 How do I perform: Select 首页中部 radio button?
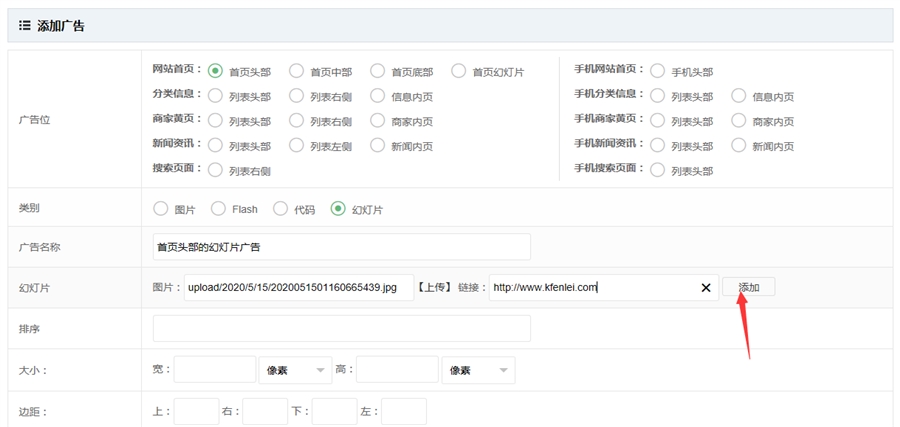(296, 71)
